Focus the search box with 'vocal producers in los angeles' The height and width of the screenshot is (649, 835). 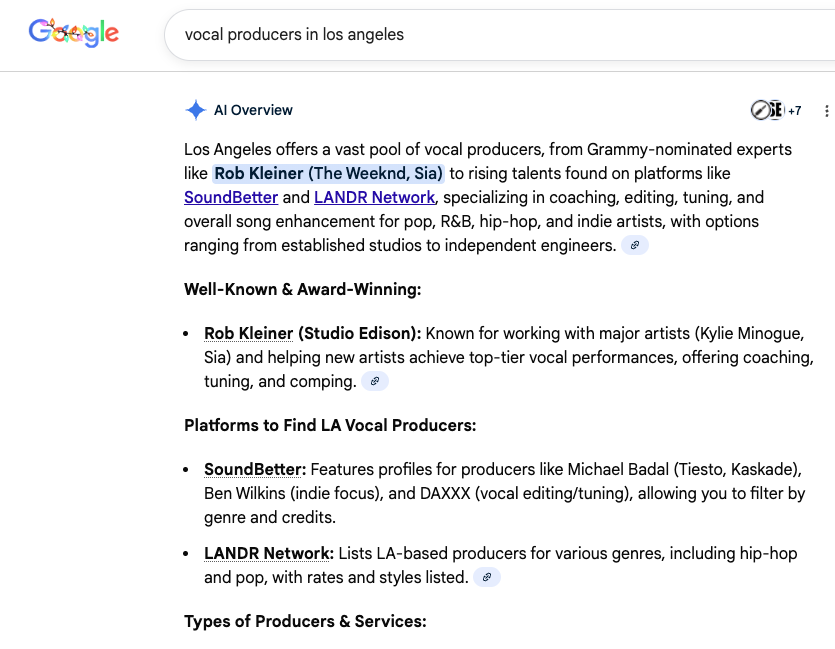pos(499,35)
